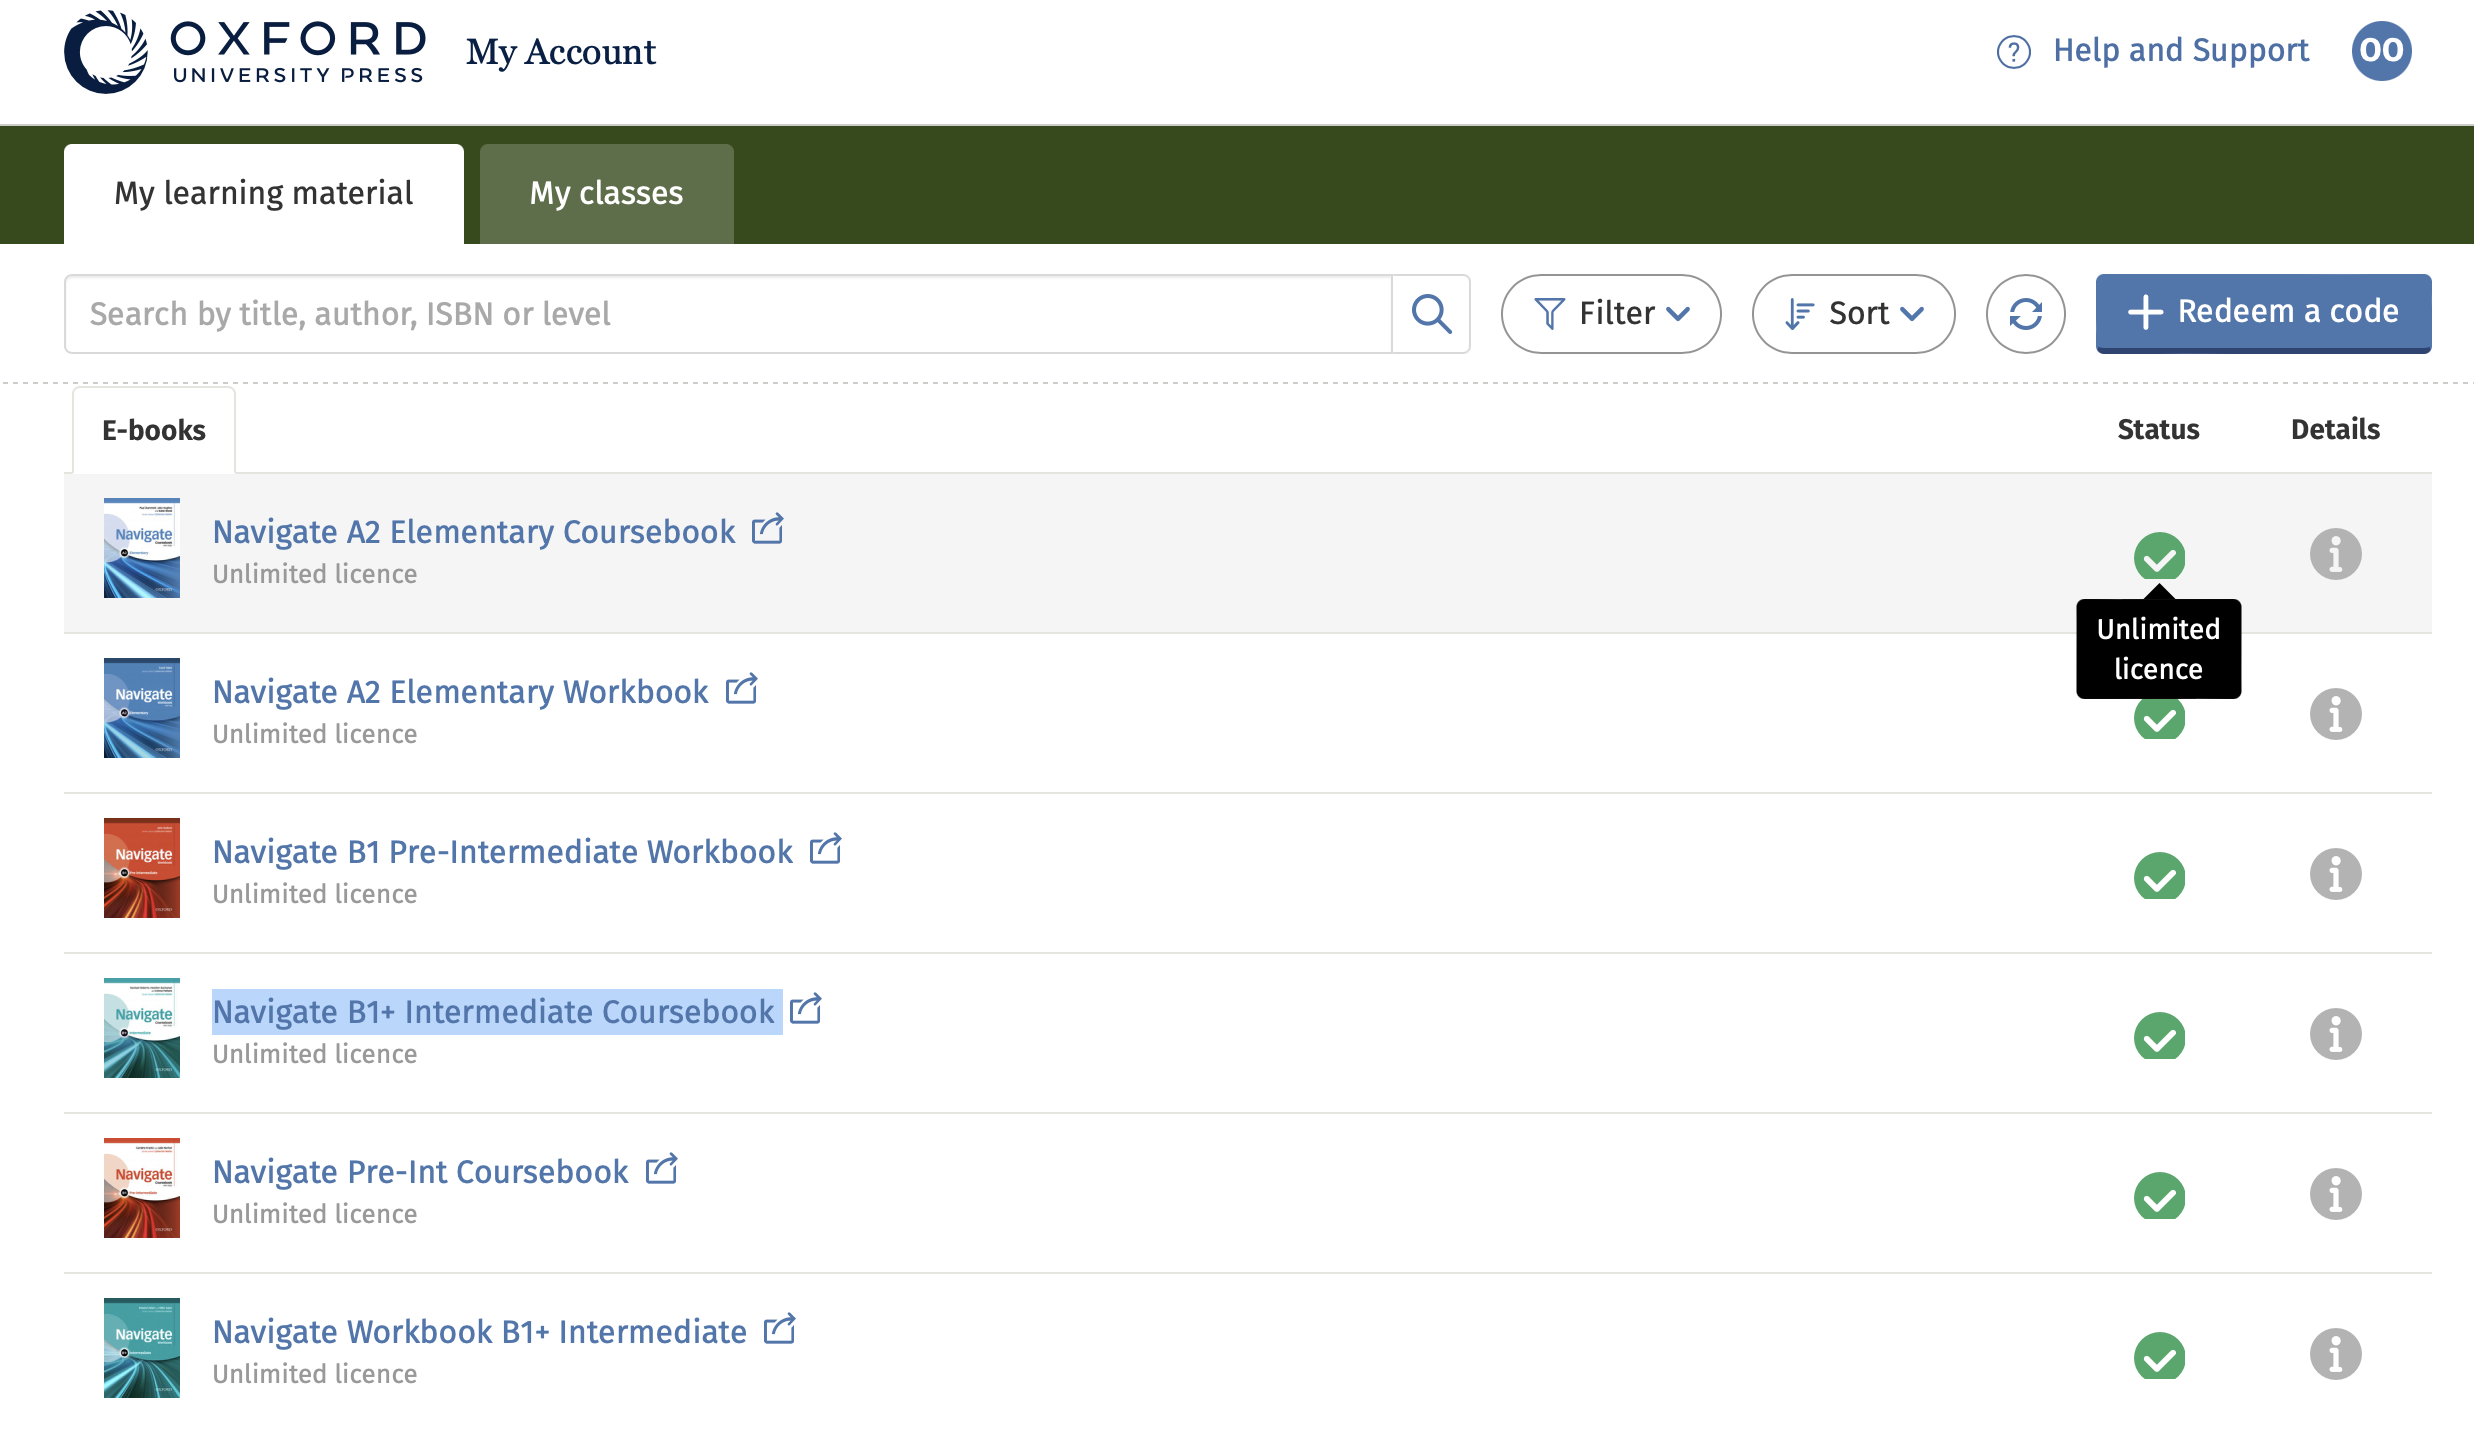Show details info for B1 Pre-Intermediate Workbook

pyautogui.click(x=2335, y=874)
